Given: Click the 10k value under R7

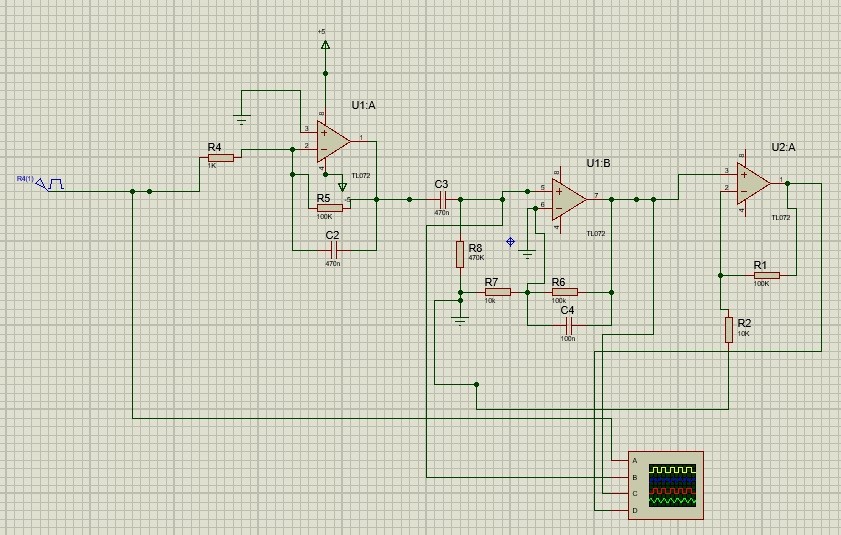Looking at the screenshot, I should pos(490,301).
